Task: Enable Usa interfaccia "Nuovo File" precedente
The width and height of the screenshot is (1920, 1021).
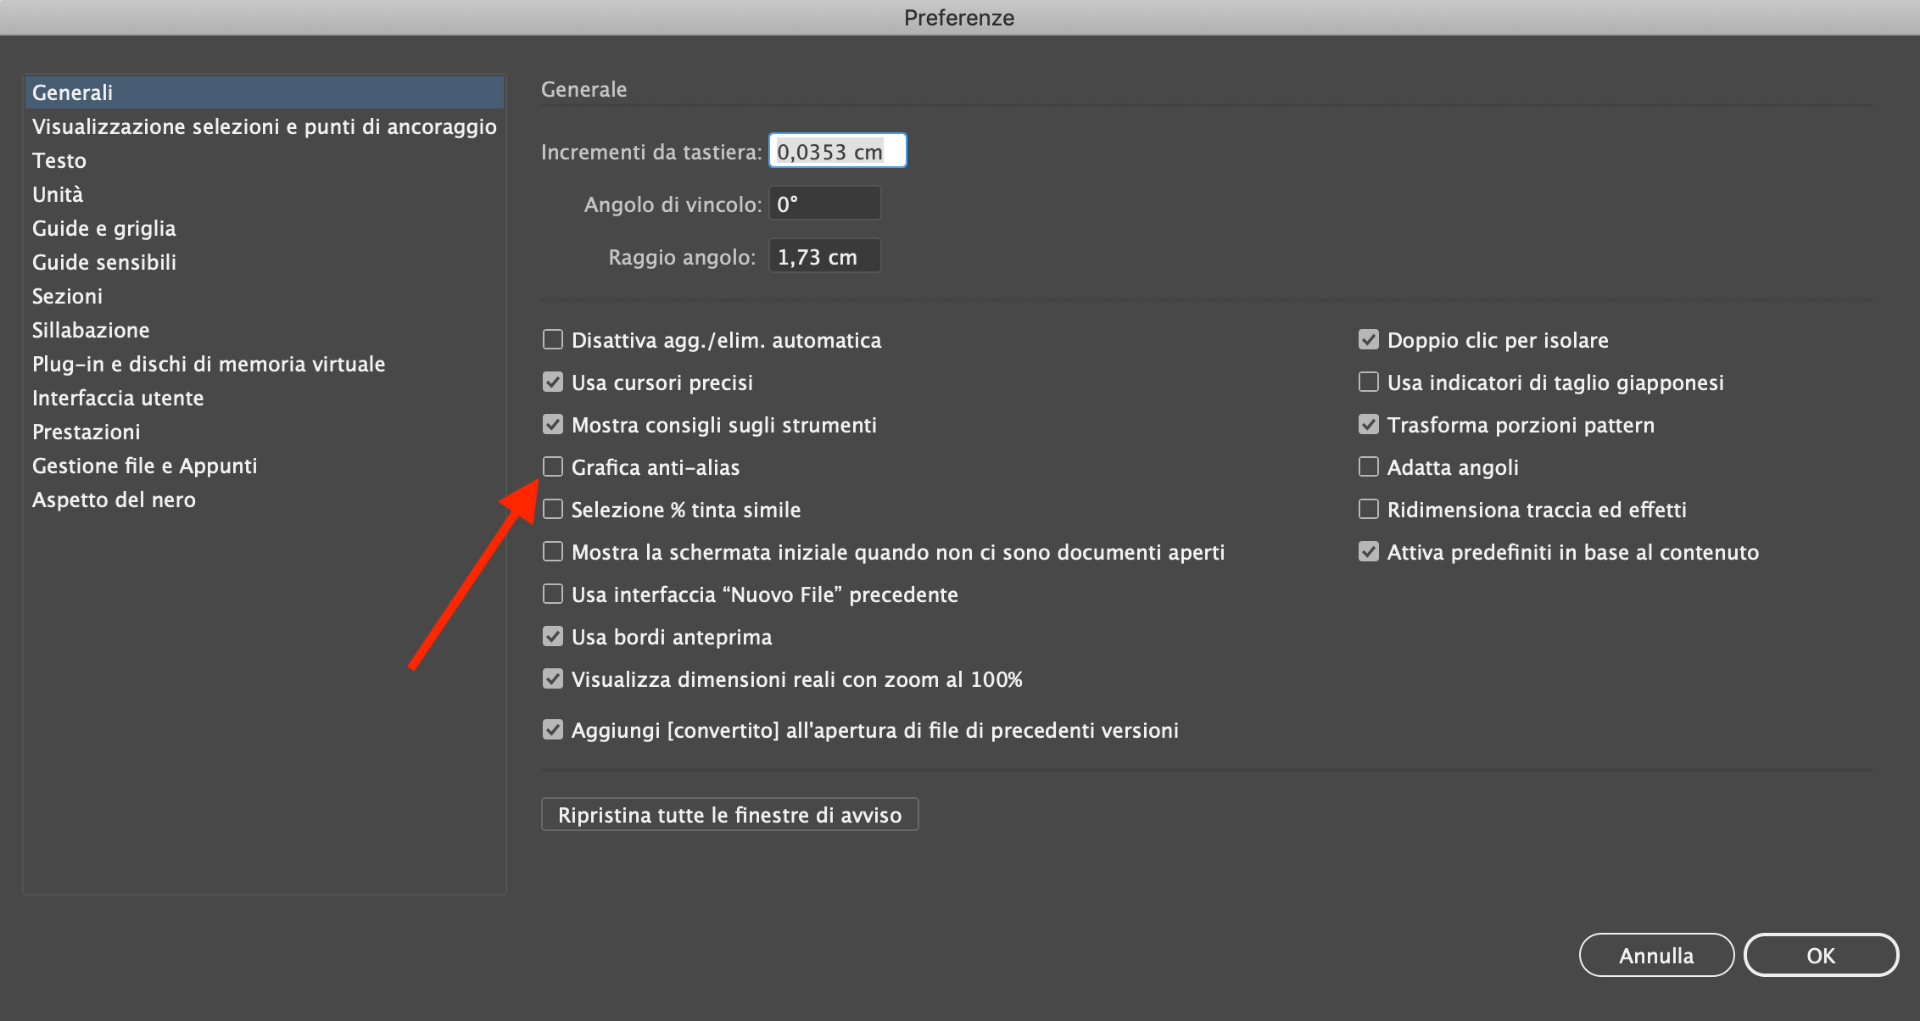Action: [553, 594]
